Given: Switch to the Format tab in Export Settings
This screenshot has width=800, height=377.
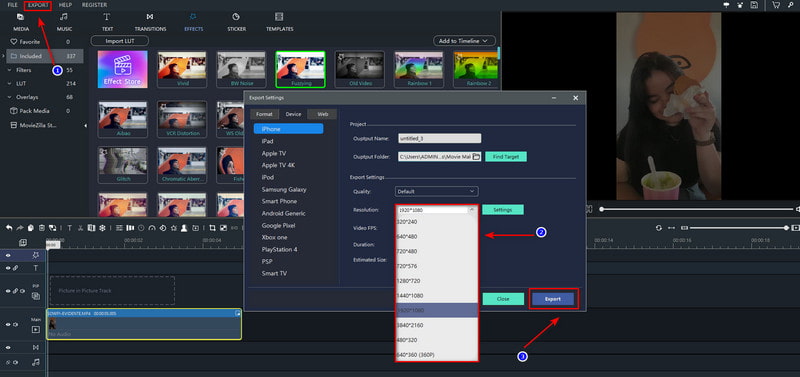Looking at the screenshot, I should pyautogui.click(x=264, y=114).
